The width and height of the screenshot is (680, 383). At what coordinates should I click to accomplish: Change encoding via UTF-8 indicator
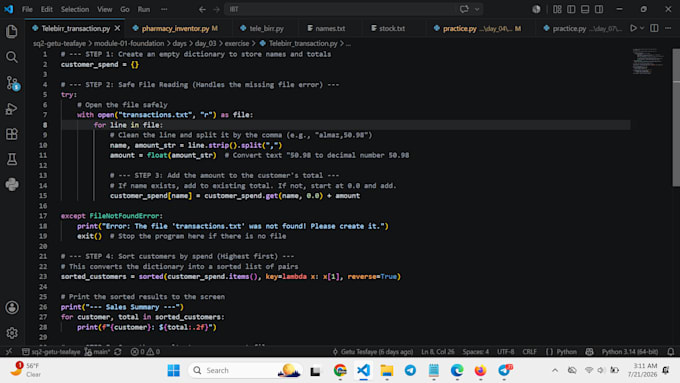(505, 352)
